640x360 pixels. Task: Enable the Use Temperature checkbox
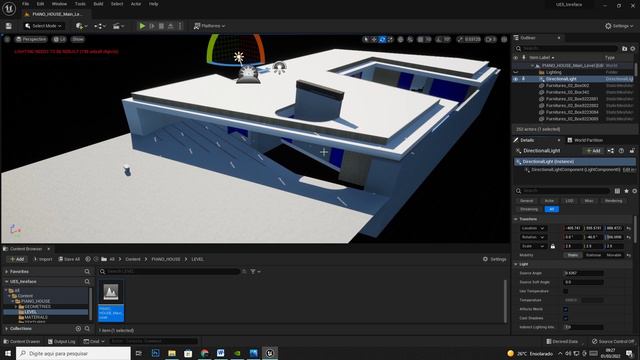566,291
